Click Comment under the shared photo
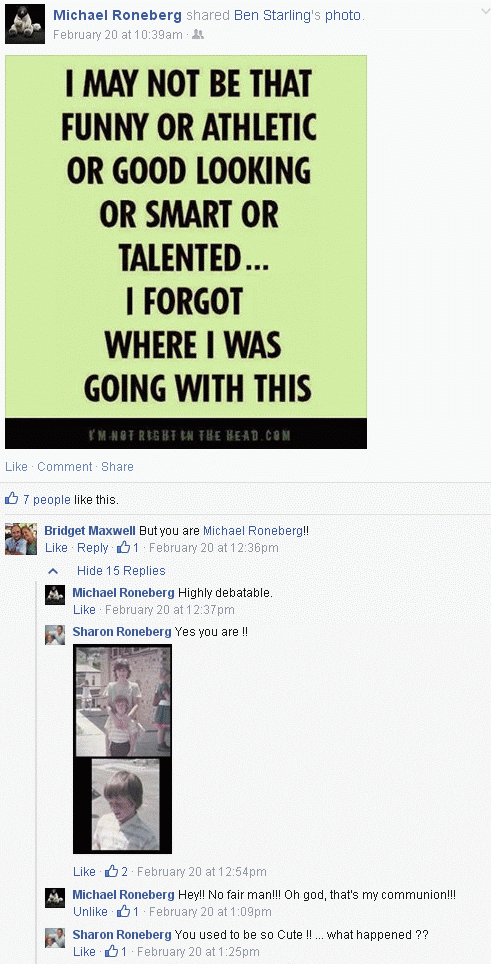 (x=65, y=467)
